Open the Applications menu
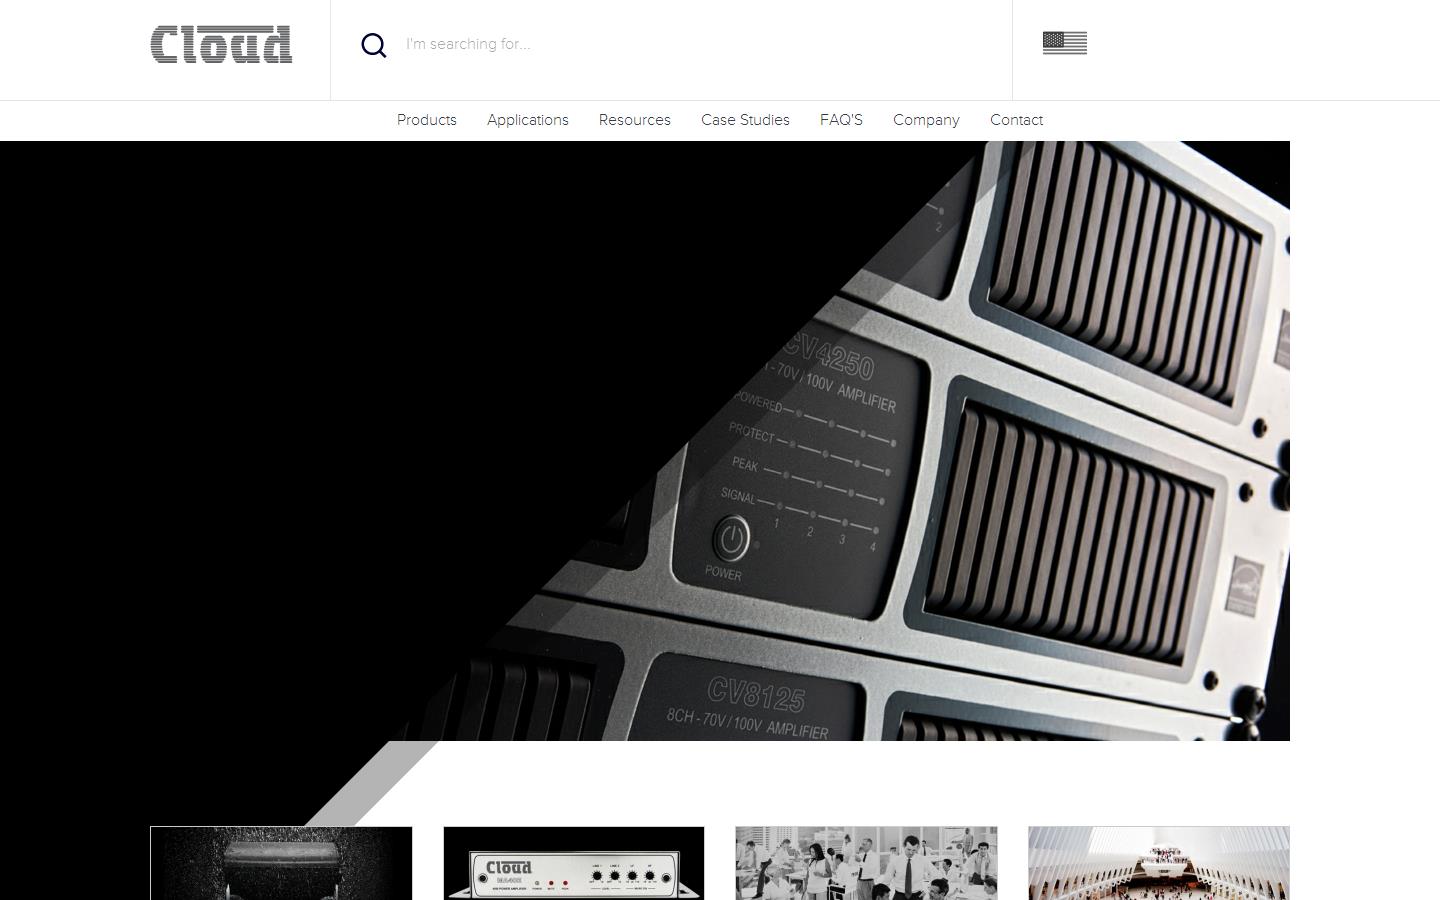 528,120
